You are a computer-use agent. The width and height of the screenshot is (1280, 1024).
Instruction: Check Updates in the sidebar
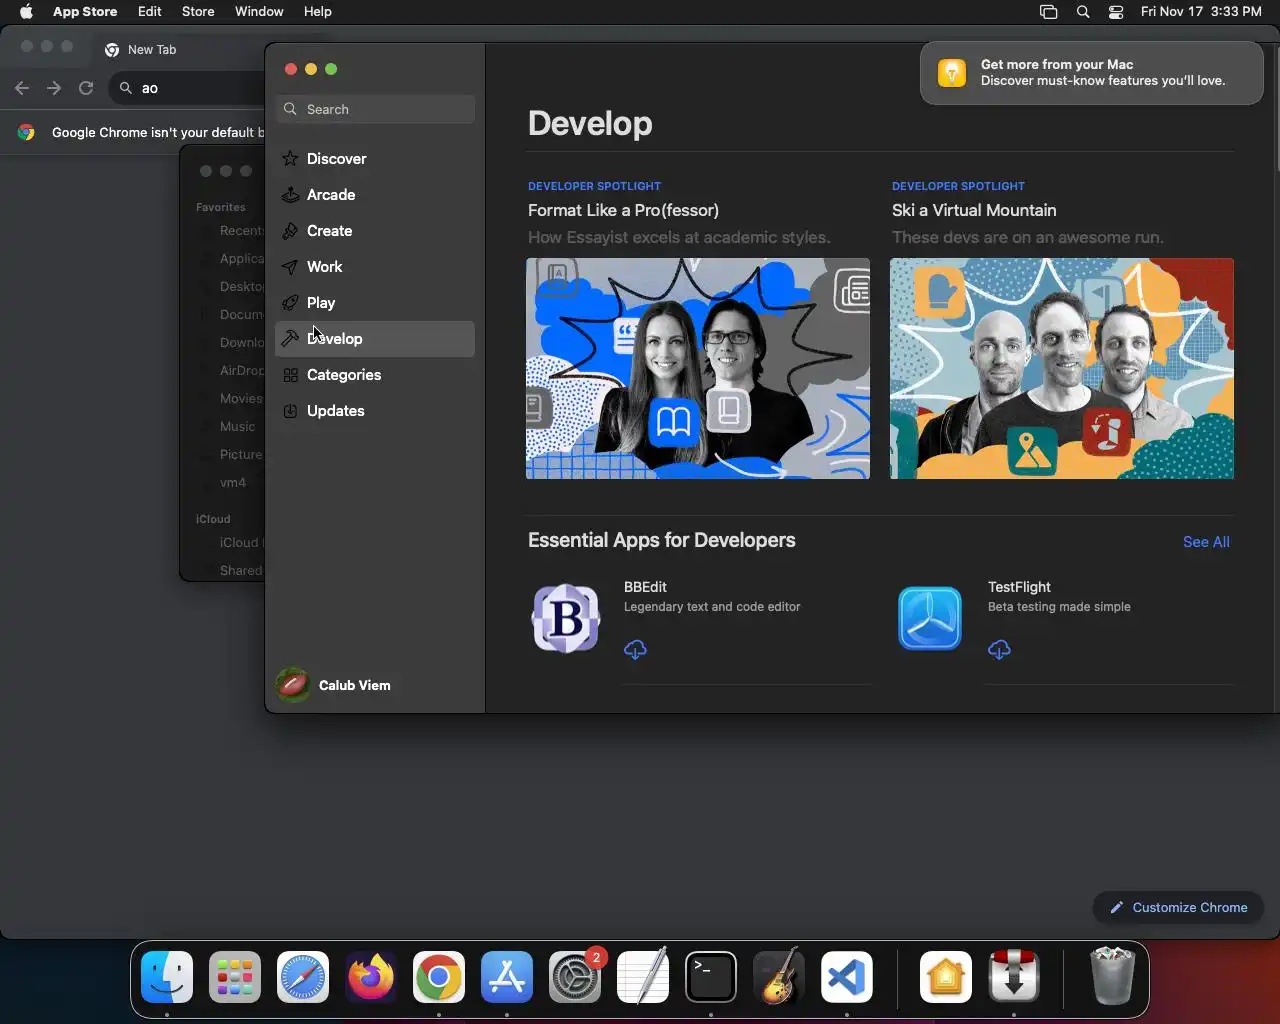coord(375,411)
